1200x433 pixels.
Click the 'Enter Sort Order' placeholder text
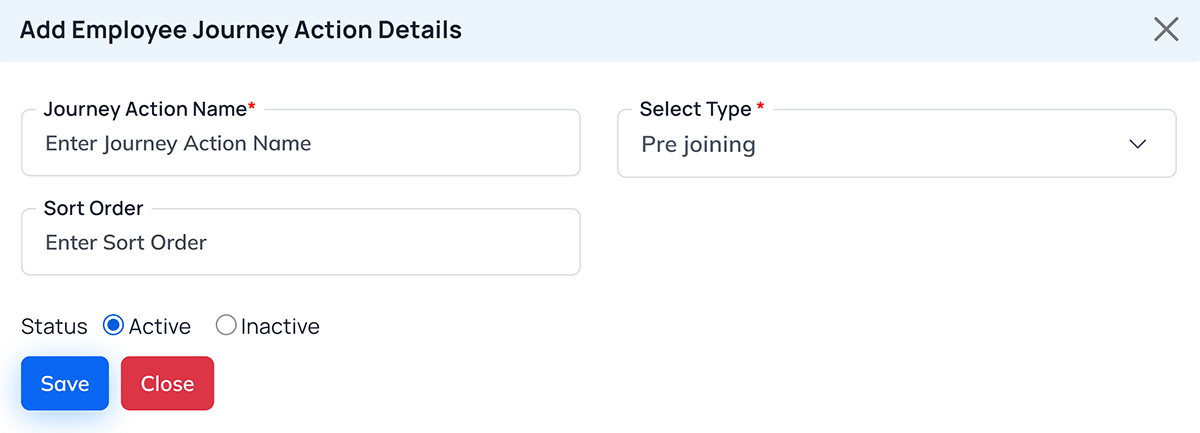point(126,242)
